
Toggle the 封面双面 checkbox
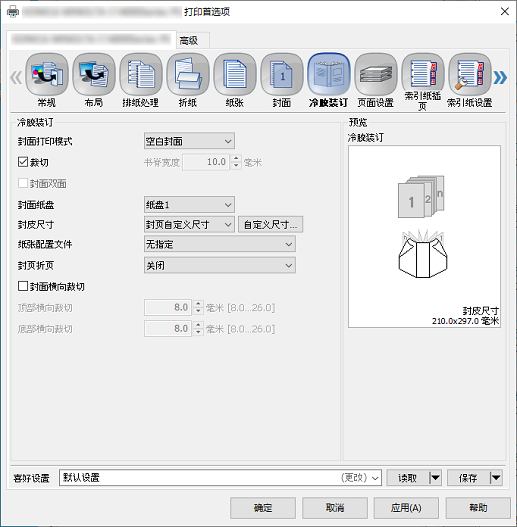click(x=23, y=183)
